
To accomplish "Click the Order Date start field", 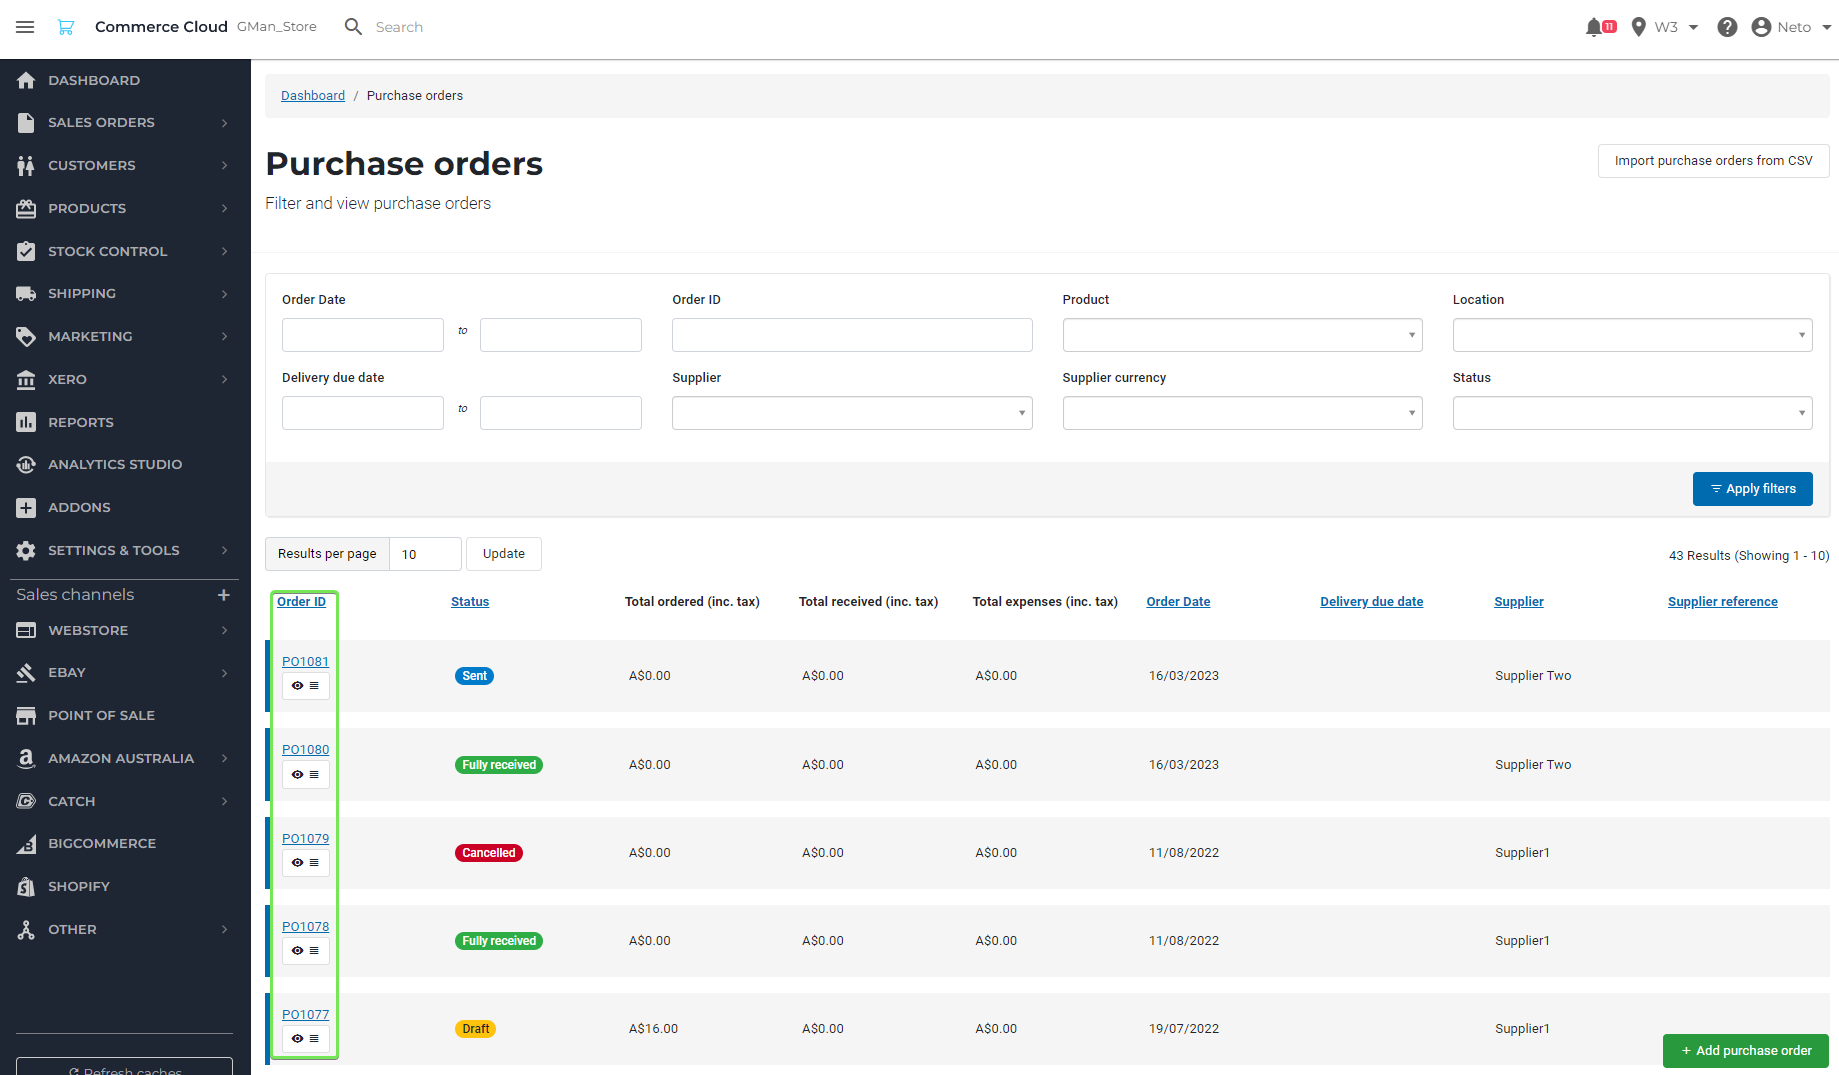I will [363, 335].
